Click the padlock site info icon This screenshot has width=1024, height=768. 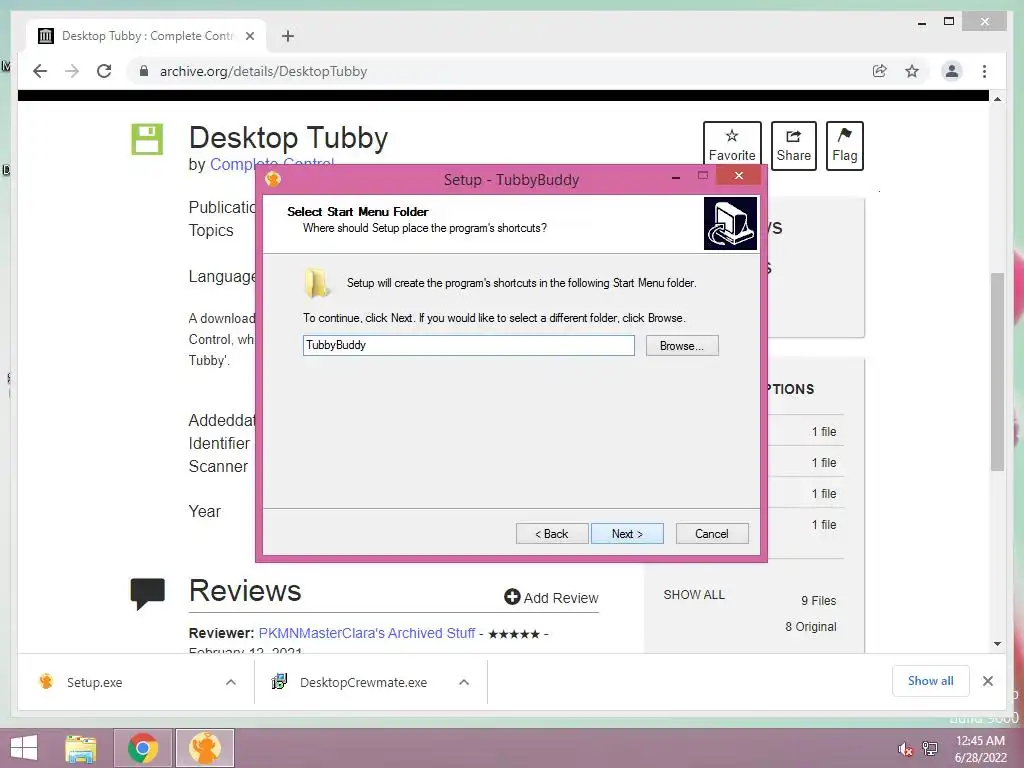click(x=144, y=71)
